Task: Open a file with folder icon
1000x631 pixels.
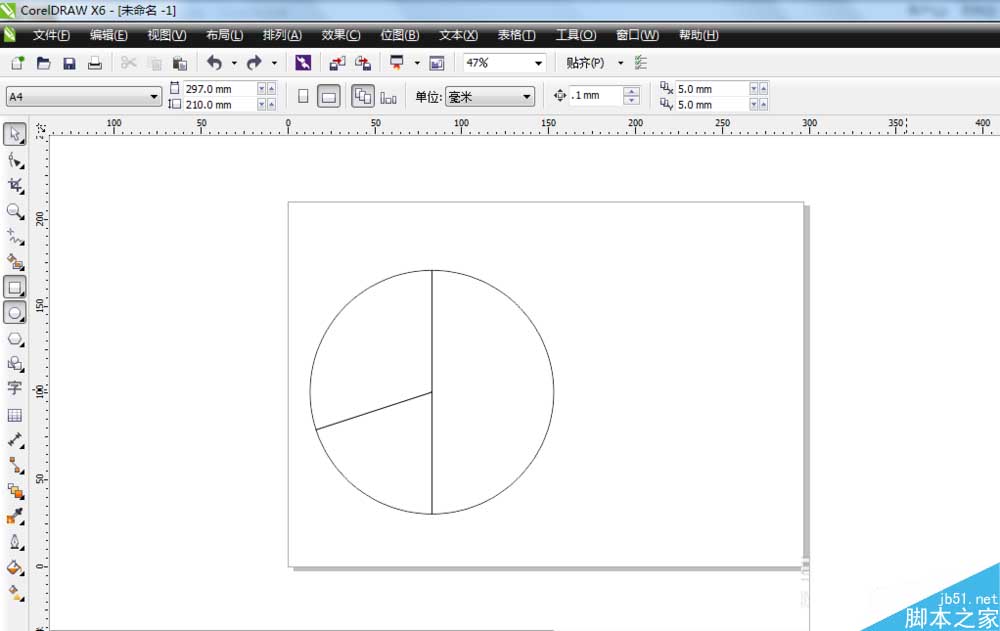Action: tap(43, 63)
